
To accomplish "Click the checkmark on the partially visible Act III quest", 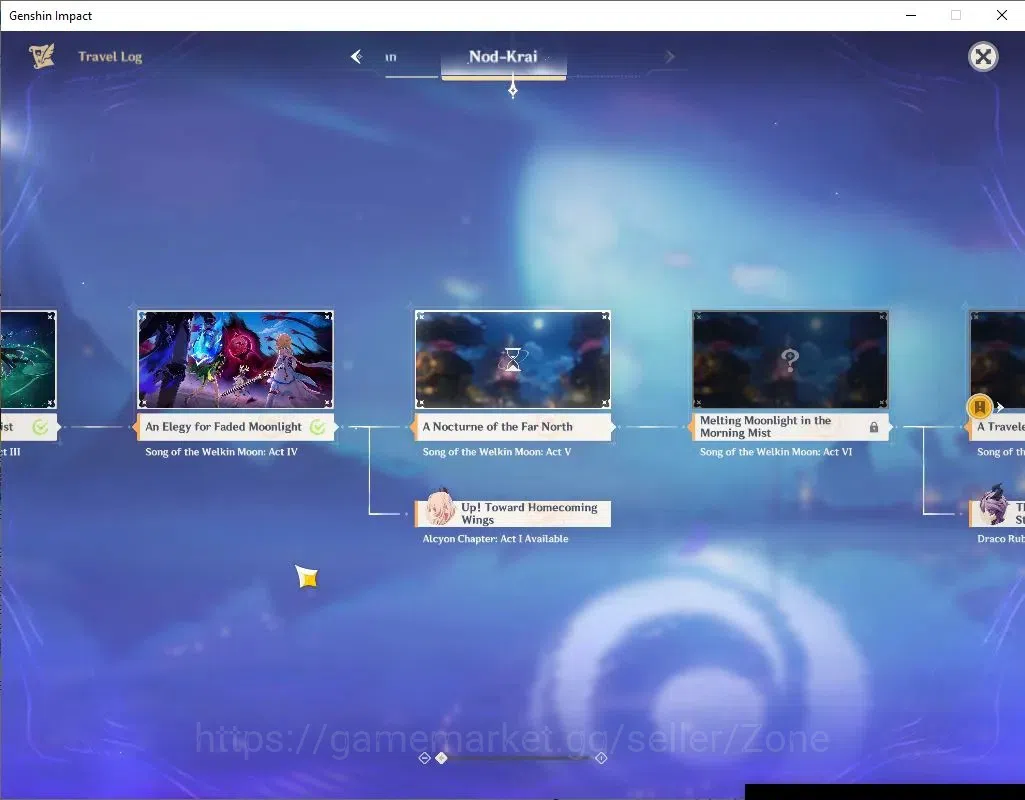I will [41, 427].
